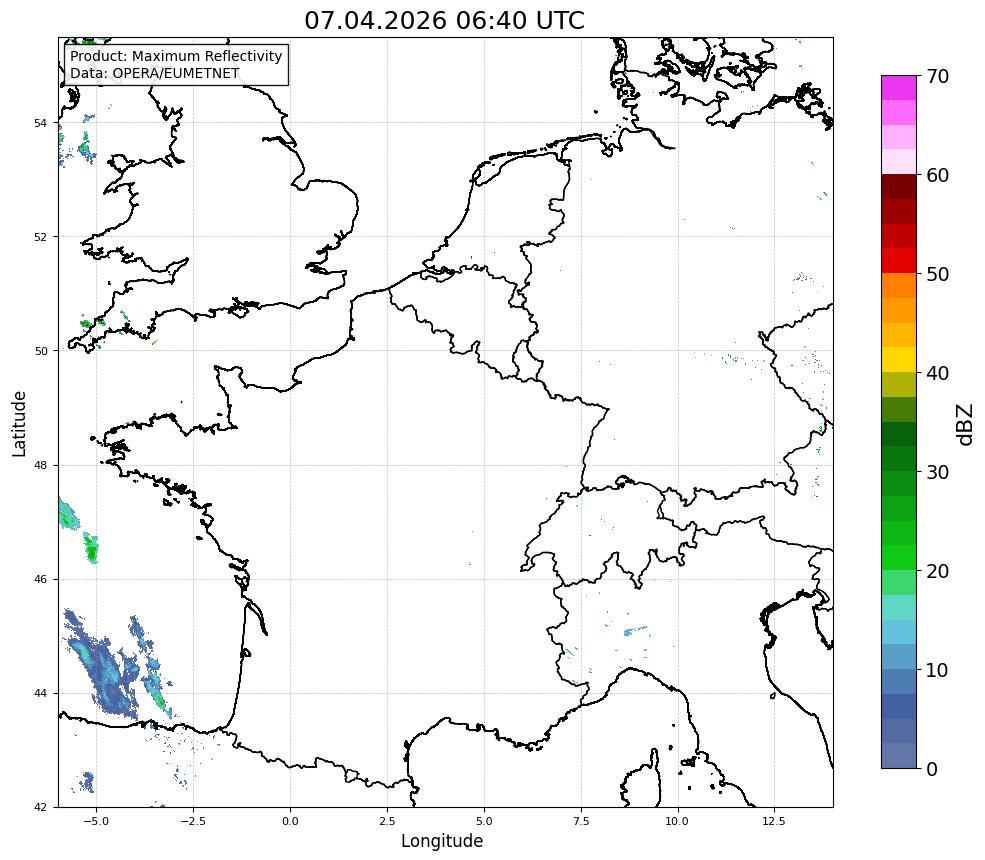This screenshot has height=860, width=985.
Task: Click latitude tick label 52
Action: pos(40,237)
